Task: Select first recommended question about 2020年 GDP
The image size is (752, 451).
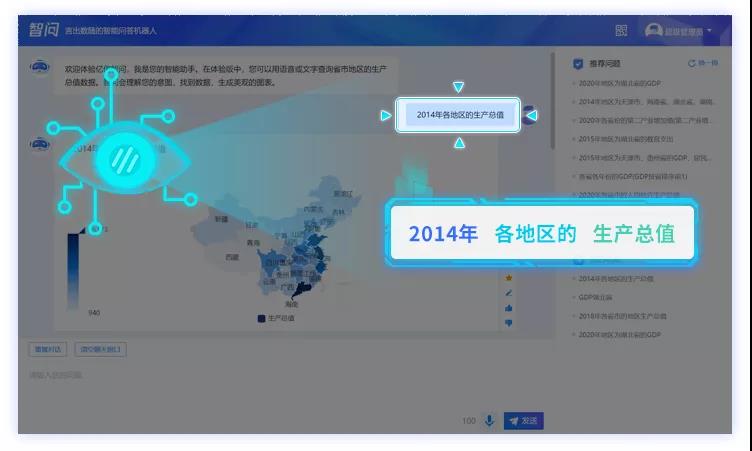Action: click(619, 83)
